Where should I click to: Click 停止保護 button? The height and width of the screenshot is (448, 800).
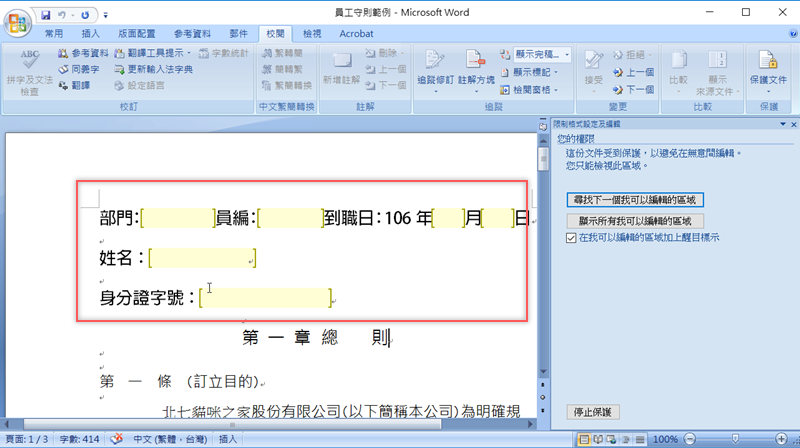click(593, 412)
